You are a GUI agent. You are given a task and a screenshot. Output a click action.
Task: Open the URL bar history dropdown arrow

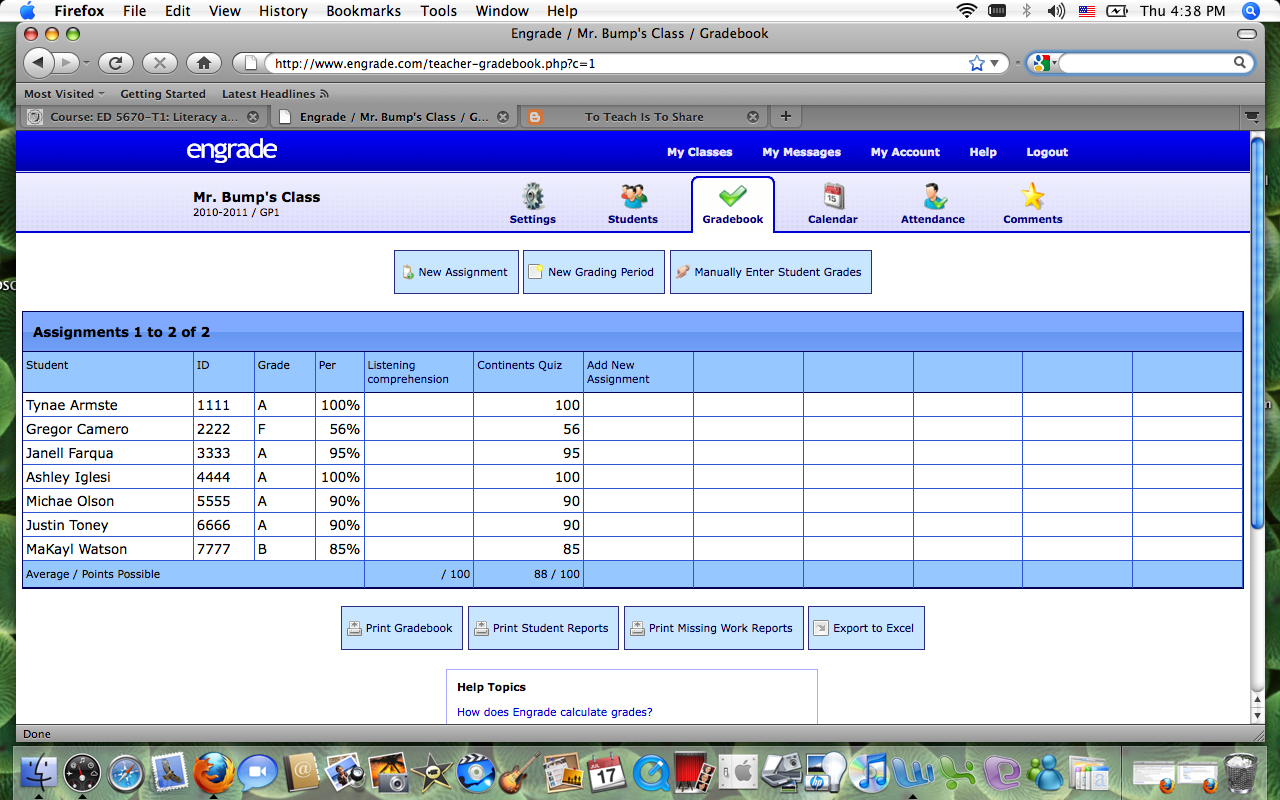click(x=995, y=63)
